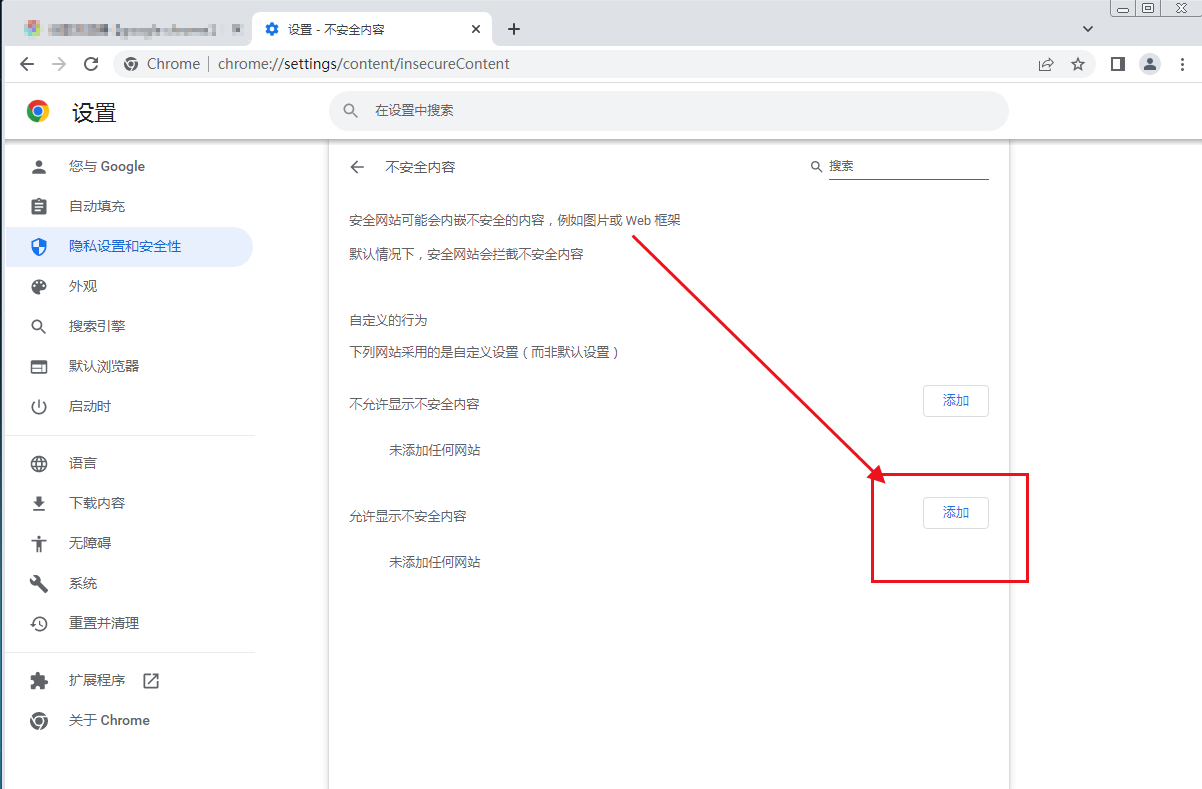Click 未添加任何网站 under 允许显示不安全内容
This screenshot has width=1202, height=789.
[435, 562]
